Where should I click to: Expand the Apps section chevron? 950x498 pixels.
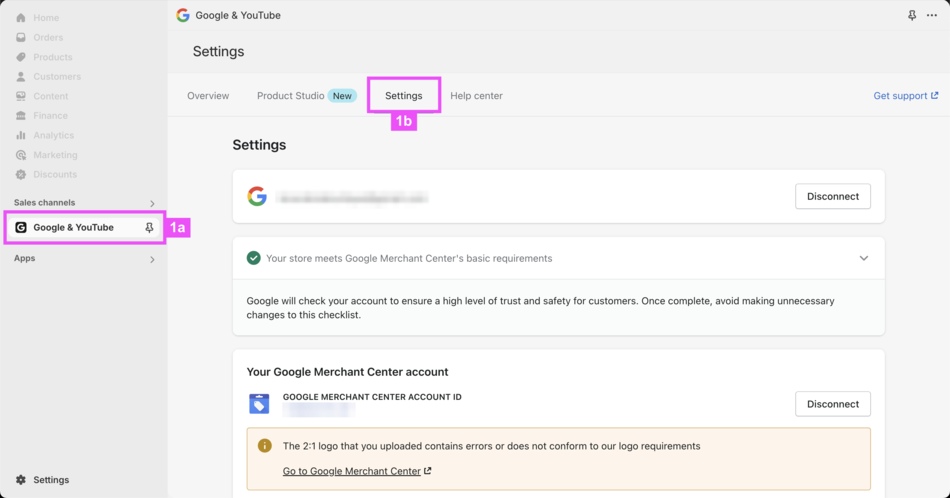click(152, 260)
